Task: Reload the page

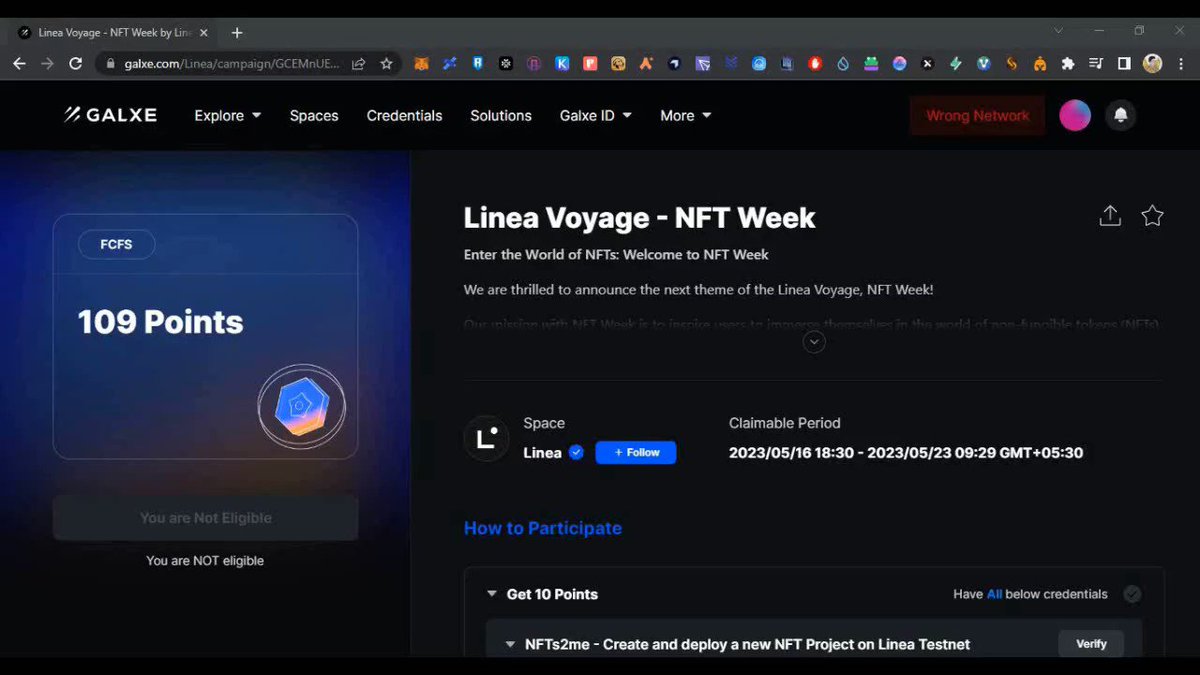Action: [75, 63]
